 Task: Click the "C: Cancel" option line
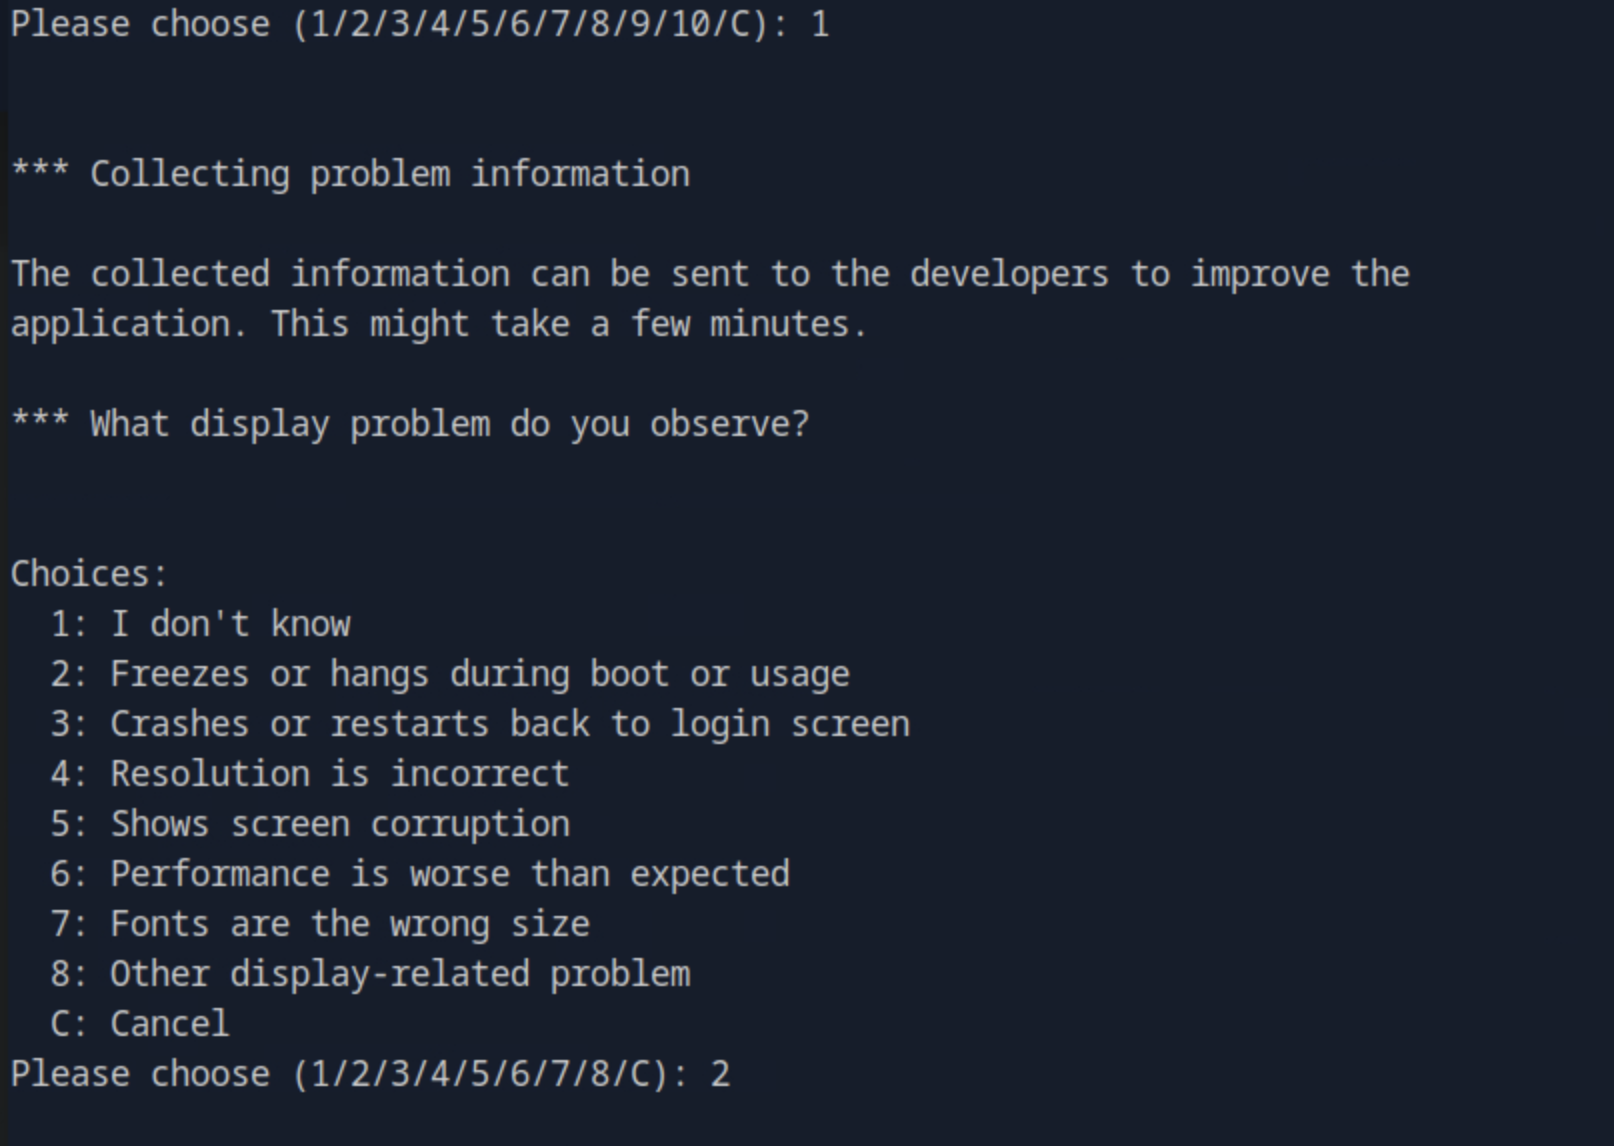tap(139, 1024)
